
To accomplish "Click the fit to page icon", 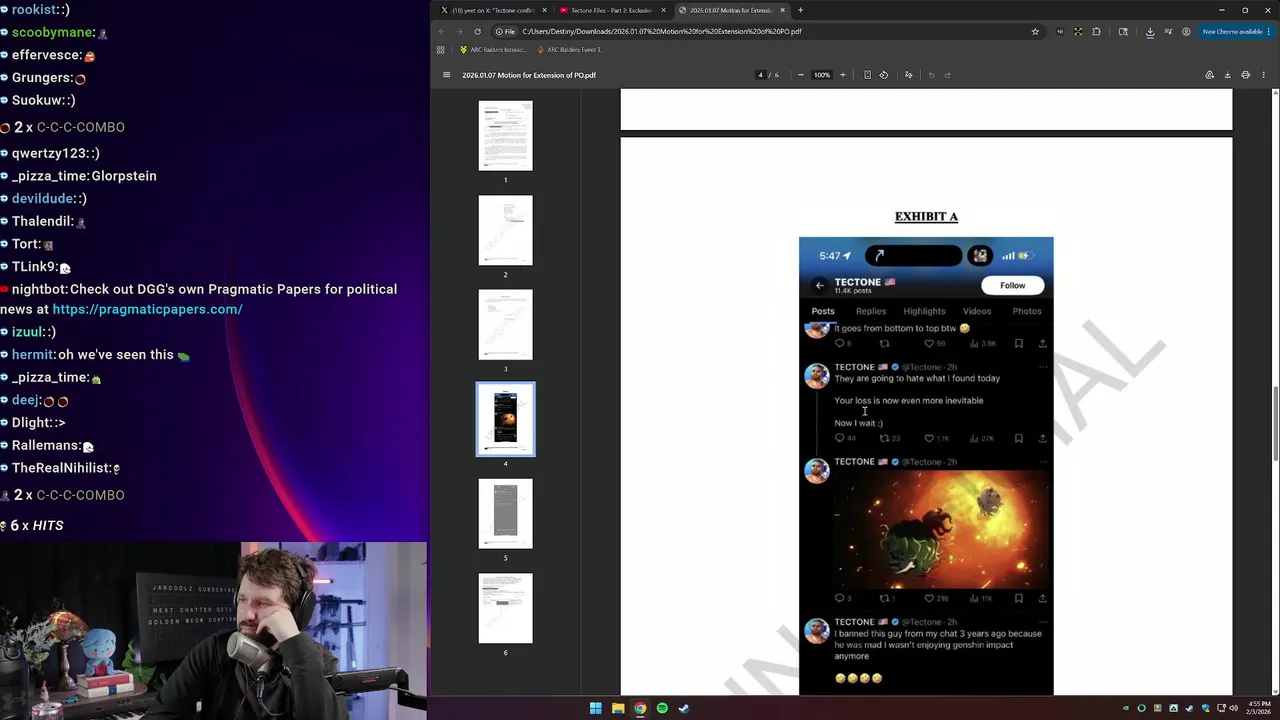I will tap(867, 75).
